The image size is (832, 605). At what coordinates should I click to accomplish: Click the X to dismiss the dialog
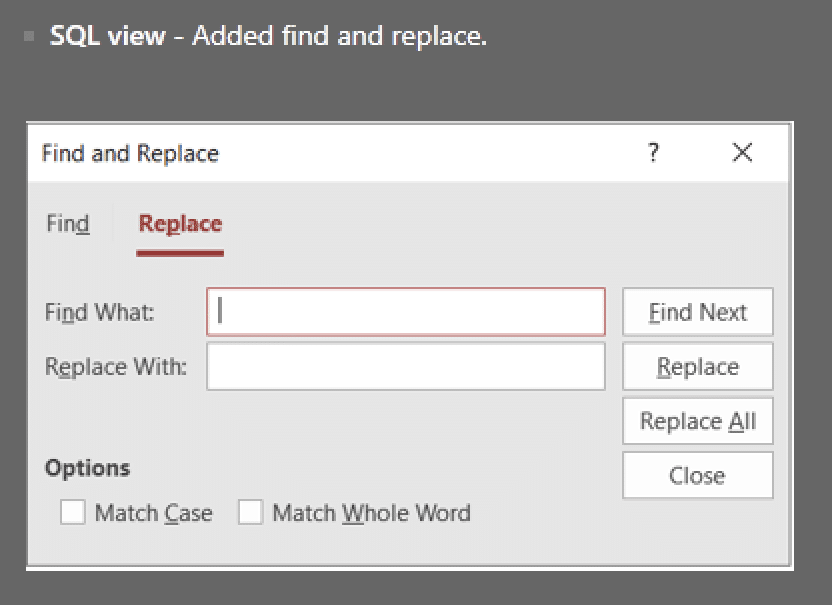[742, 153]
